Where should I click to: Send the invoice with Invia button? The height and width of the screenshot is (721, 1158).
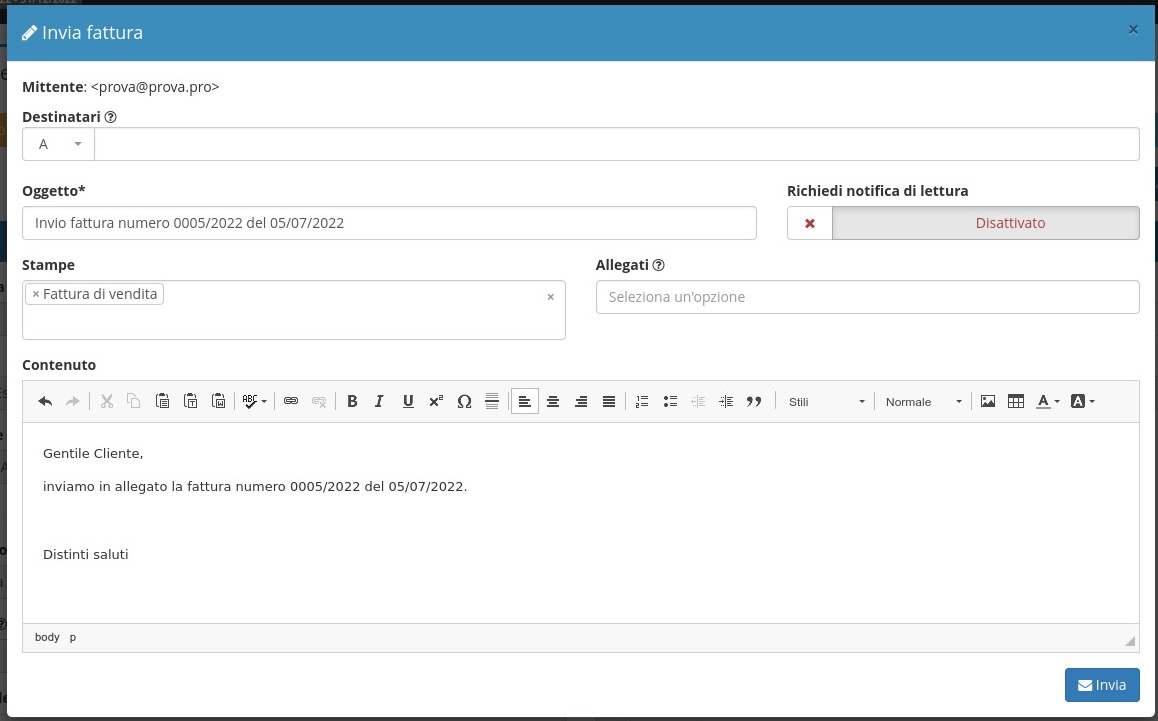(x=1101, y=685)
